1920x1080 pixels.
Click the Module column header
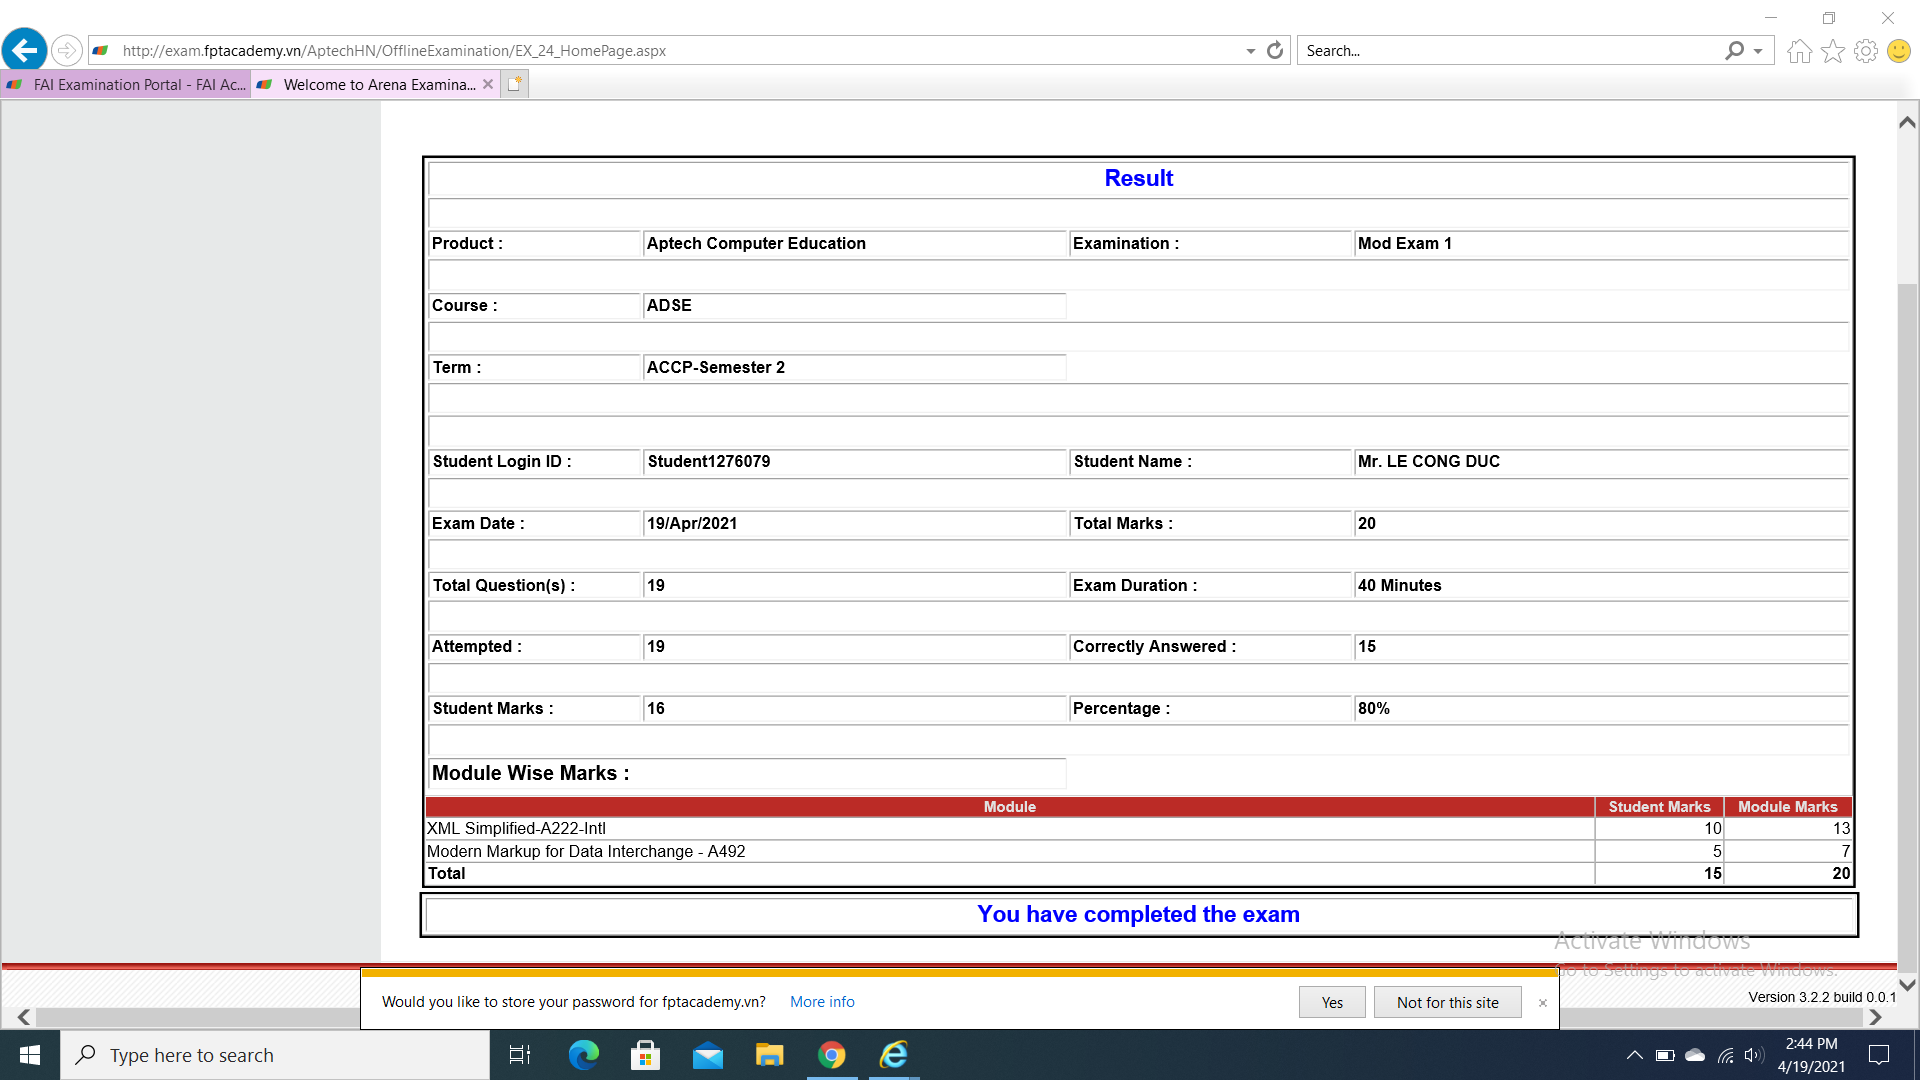click(1009, 807)
